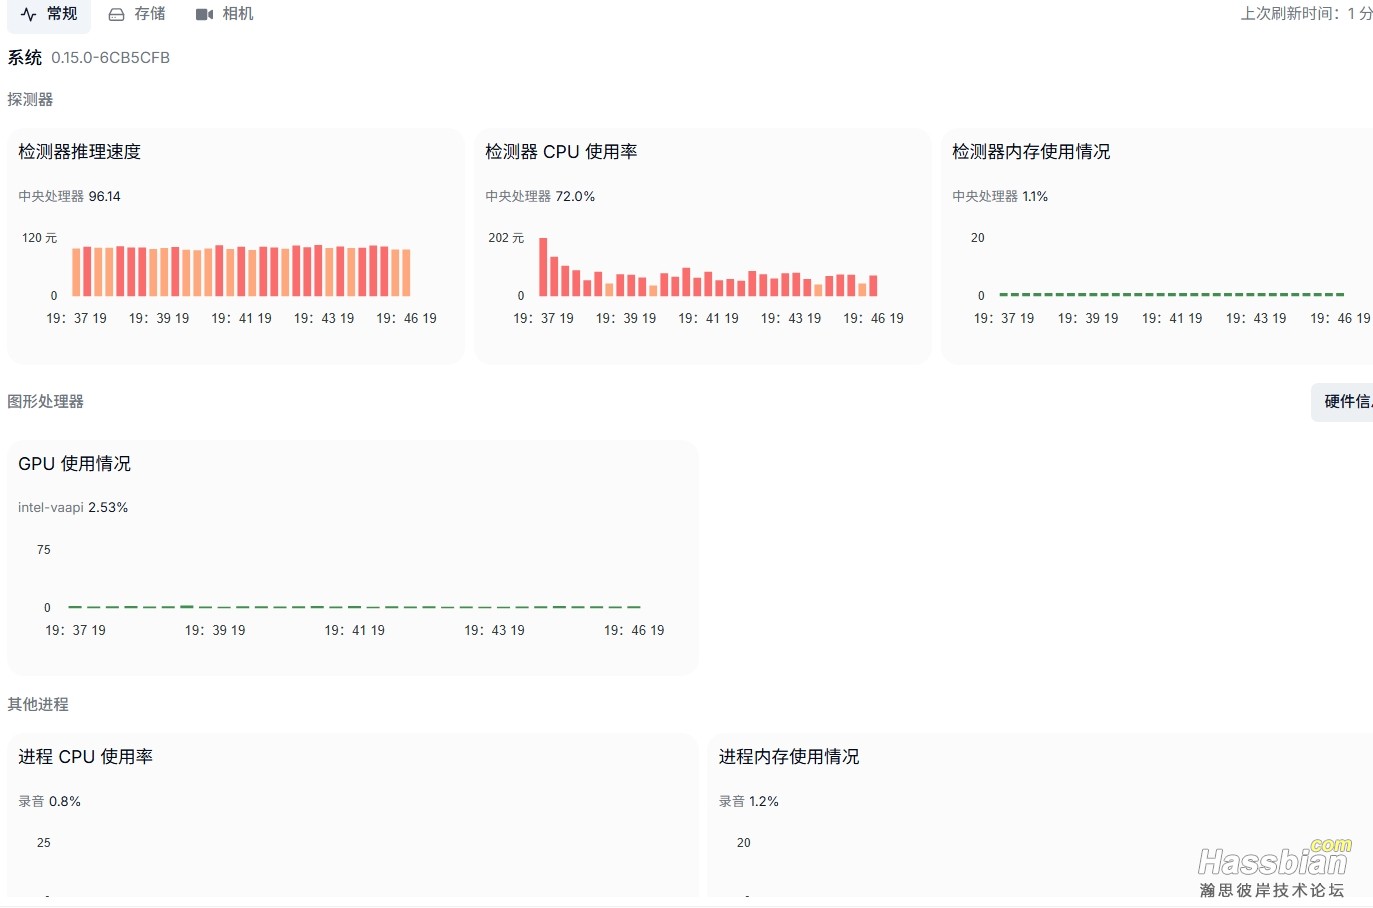Click the 中央处理器 72.0% value
Viewport: 1373px width, 908px height.
[x=540, y=196]
